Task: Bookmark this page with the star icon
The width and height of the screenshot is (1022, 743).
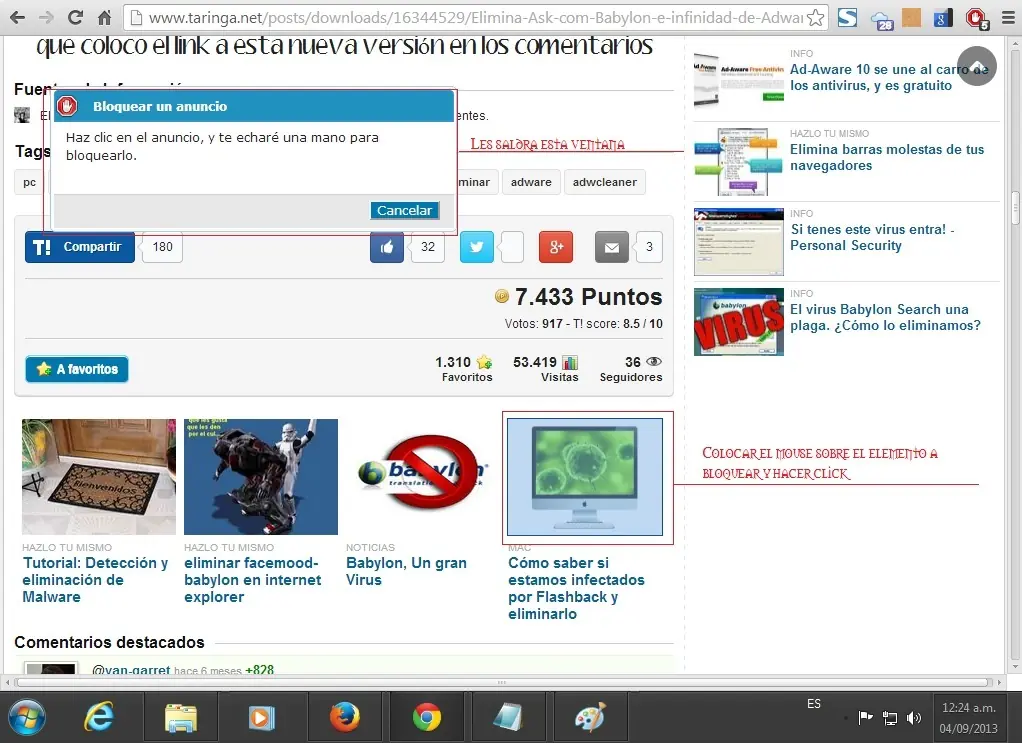Action: tap(815, 18)
